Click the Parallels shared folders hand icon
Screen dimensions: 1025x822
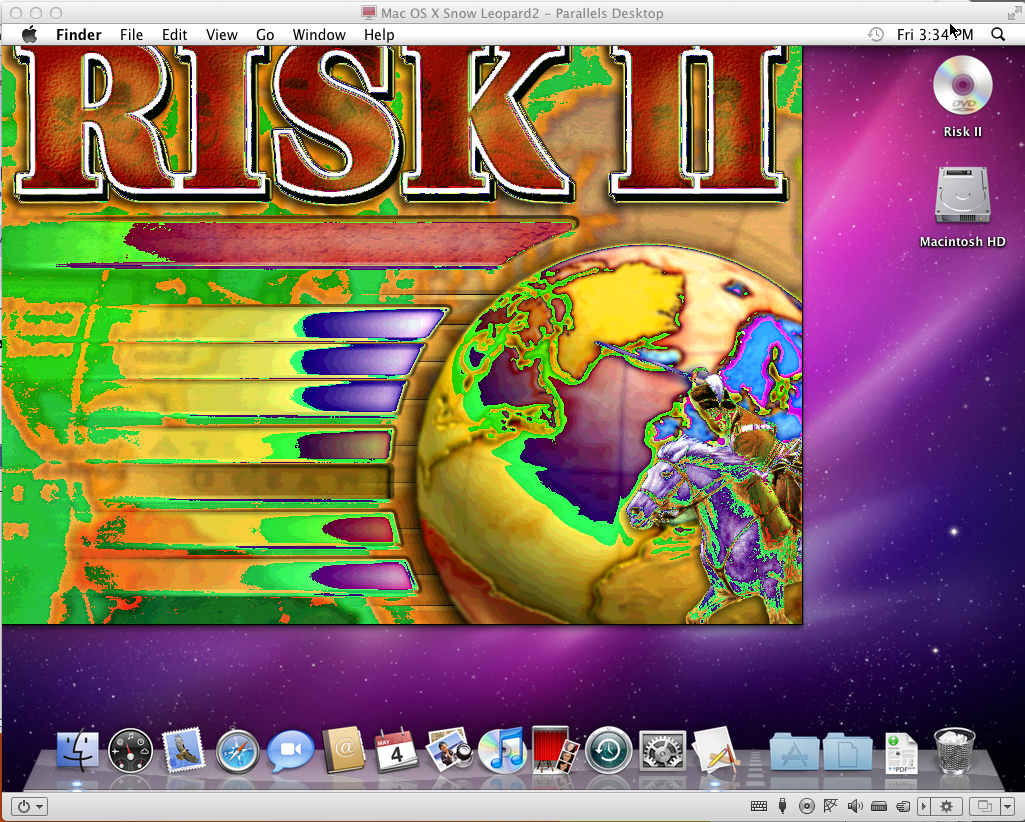tap(903, 806)
